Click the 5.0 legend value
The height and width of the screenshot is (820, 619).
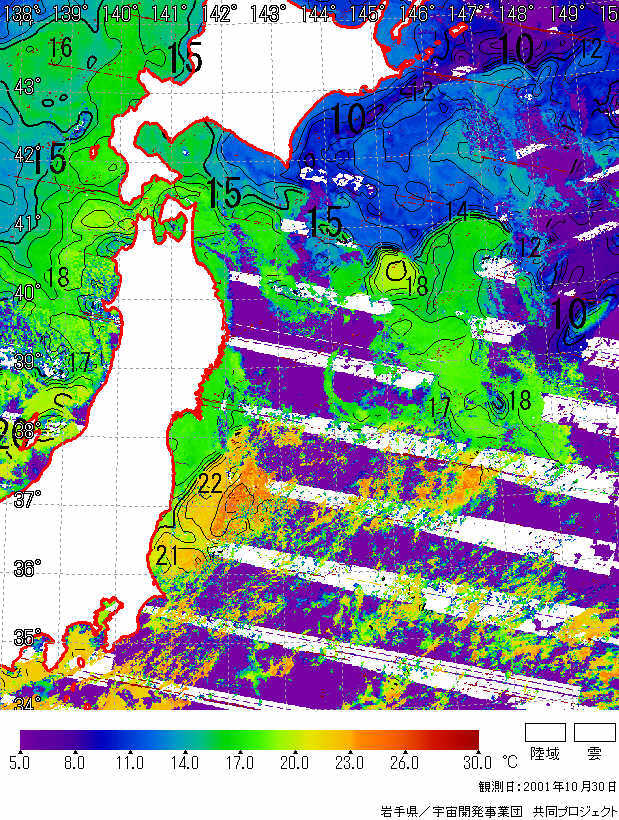(19, 763)
